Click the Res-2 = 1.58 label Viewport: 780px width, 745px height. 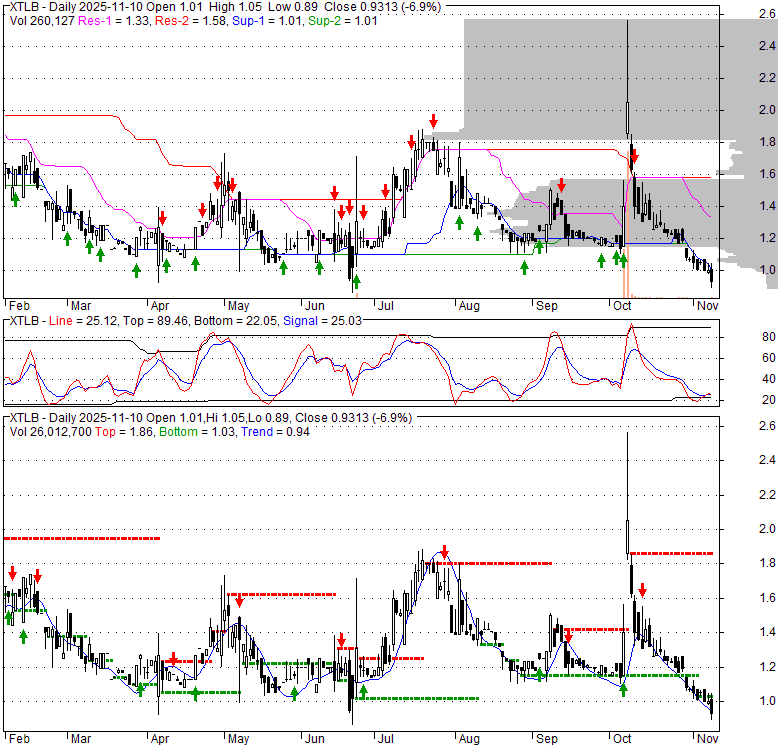[x=191, y=21]
